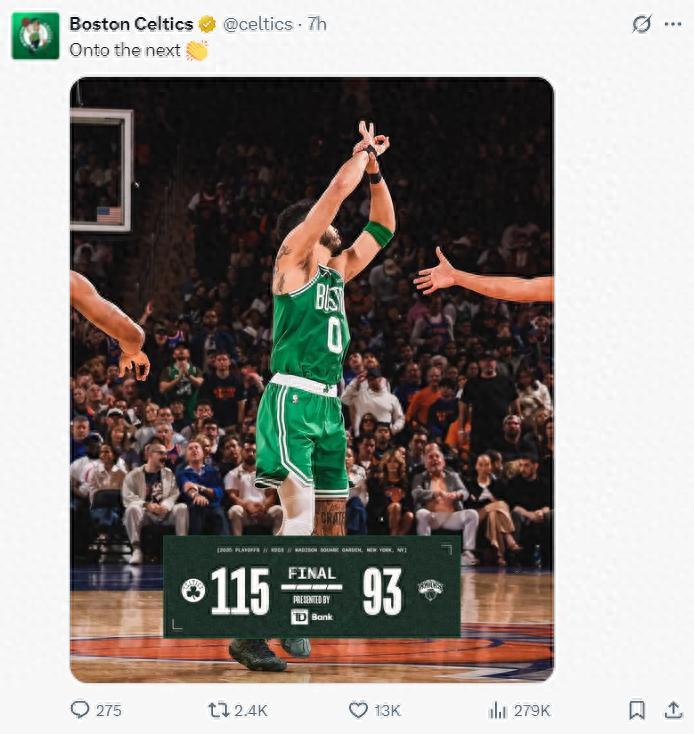Click the Knicks logo beside the 93 score
Viewport: 694px width, 734px height.
pos(430,590)
